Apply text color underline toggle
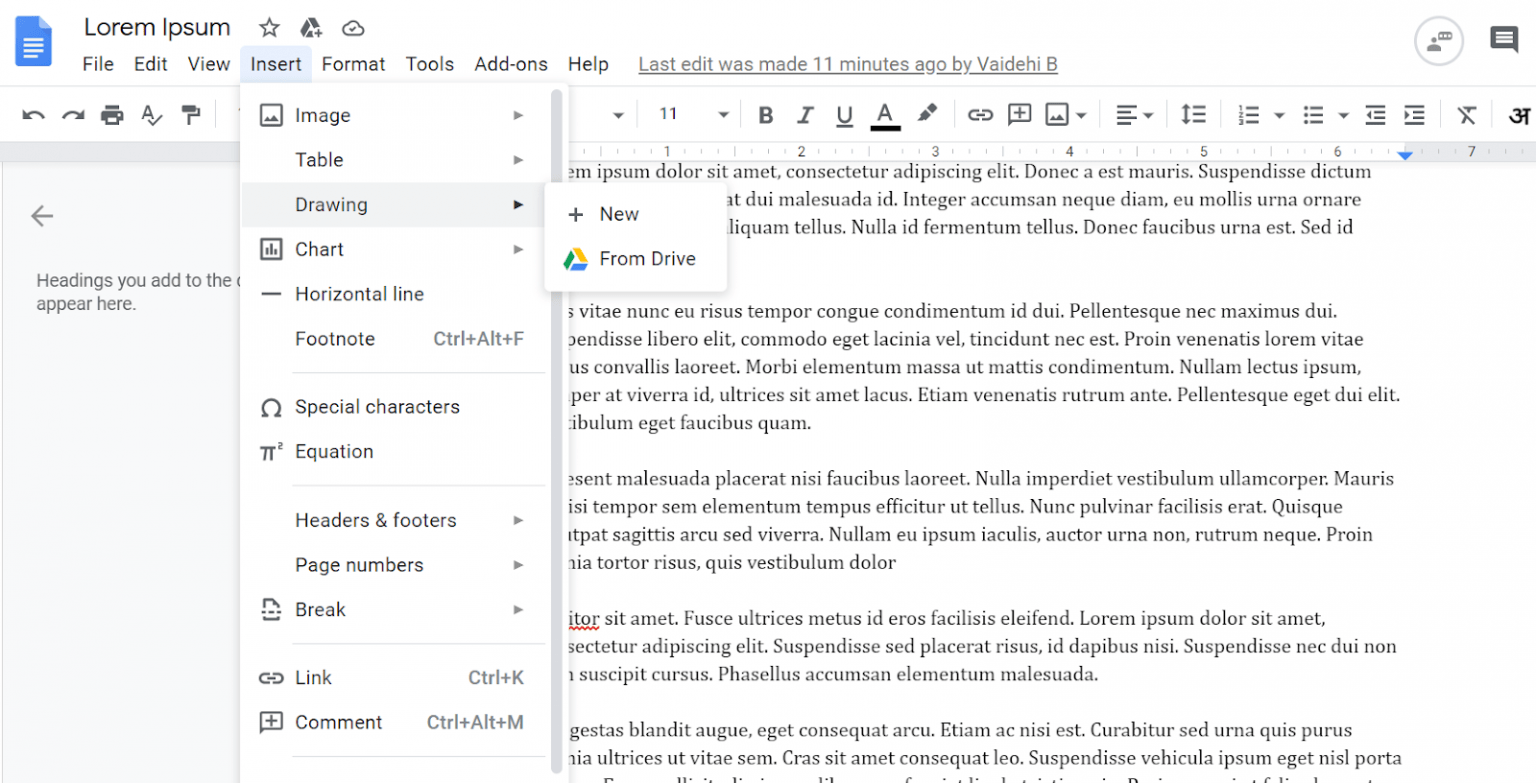The height and width of the screenshot is (783, 1536). tap(884, 114)
